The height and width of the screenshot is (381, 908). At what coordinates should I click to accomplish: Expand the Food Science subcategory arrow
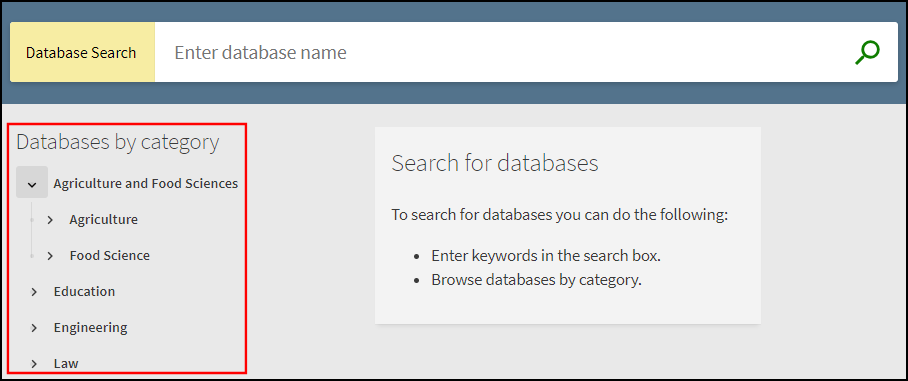tap(50, 256)
